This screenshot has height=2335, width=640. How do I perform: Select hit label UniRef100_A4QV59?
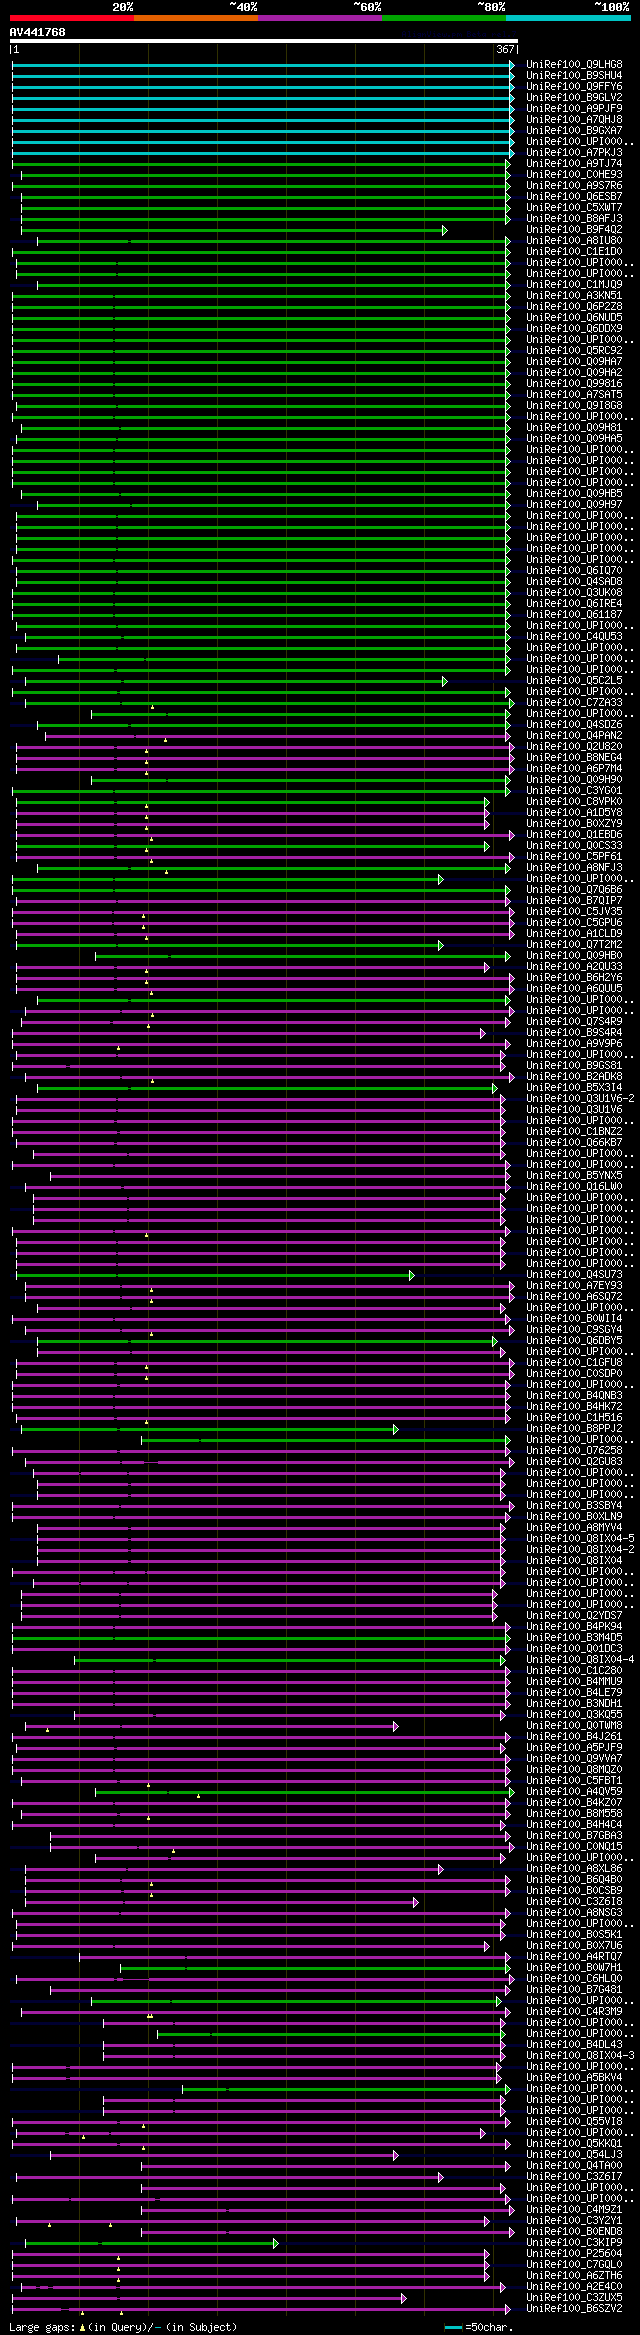click(574, 1792)
